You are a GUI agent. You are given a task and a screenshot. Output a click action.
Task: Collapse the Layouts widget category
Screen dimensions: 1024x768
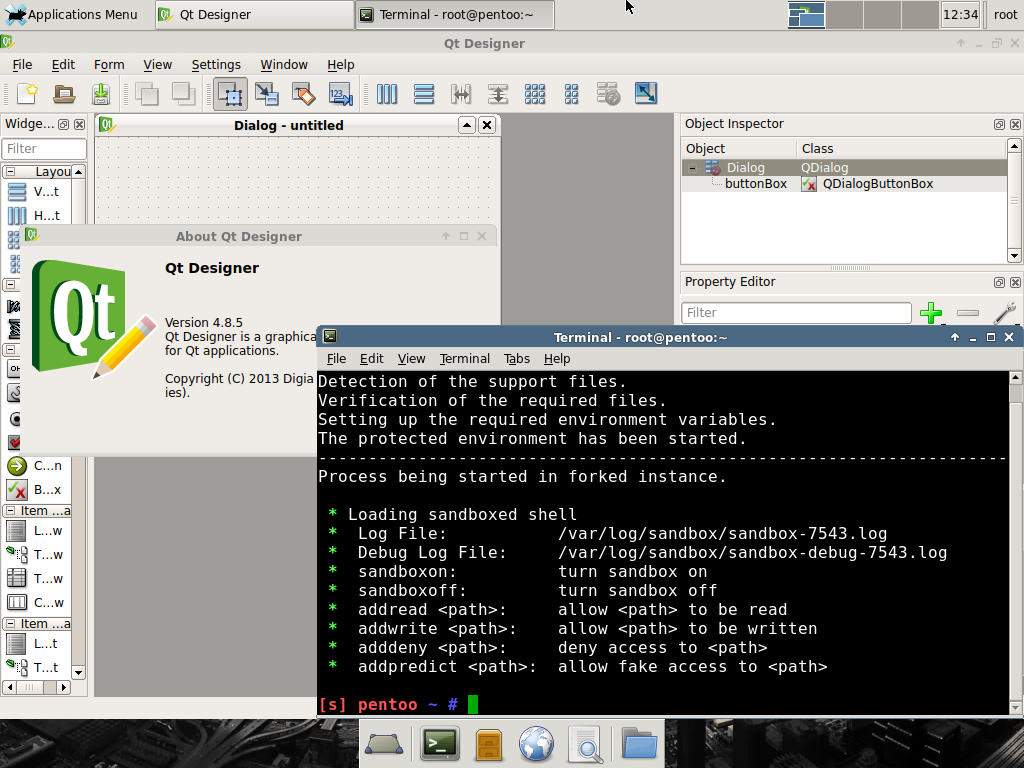(x=10, y=172)
